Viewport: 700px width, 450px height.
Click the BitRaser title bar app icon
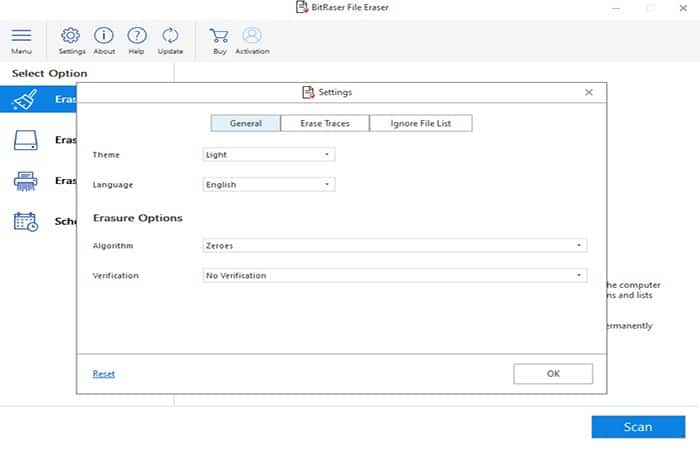coord(302,7)
